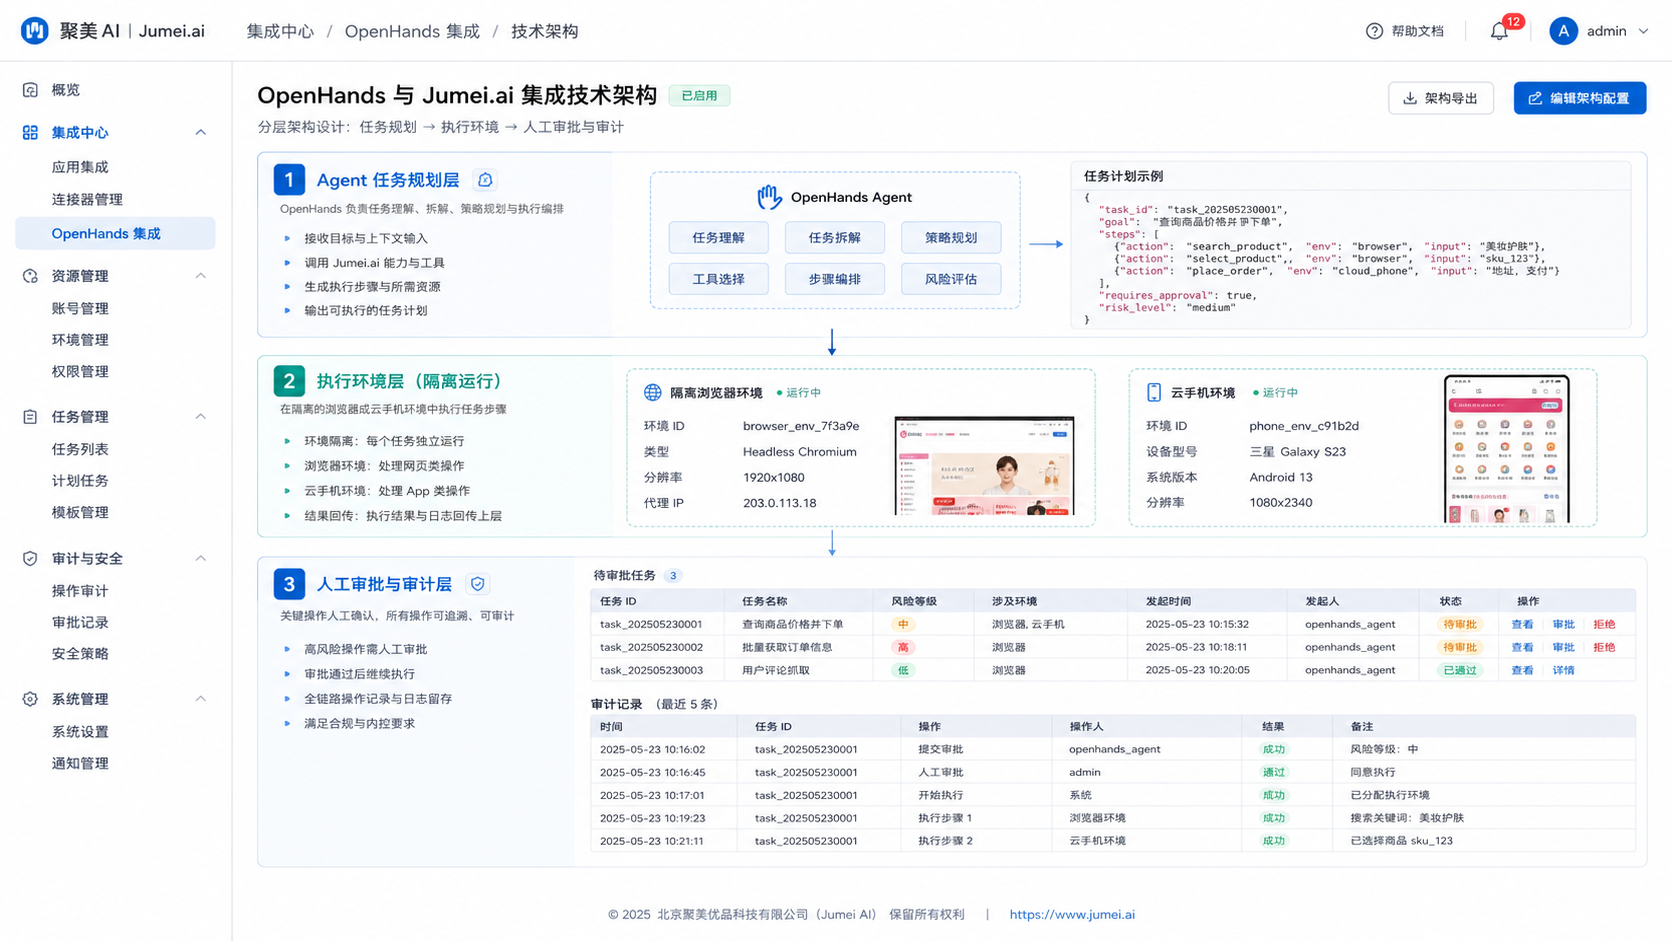
Task: Click the download icon in 架构导出
Action: [x=1410, y=98]
